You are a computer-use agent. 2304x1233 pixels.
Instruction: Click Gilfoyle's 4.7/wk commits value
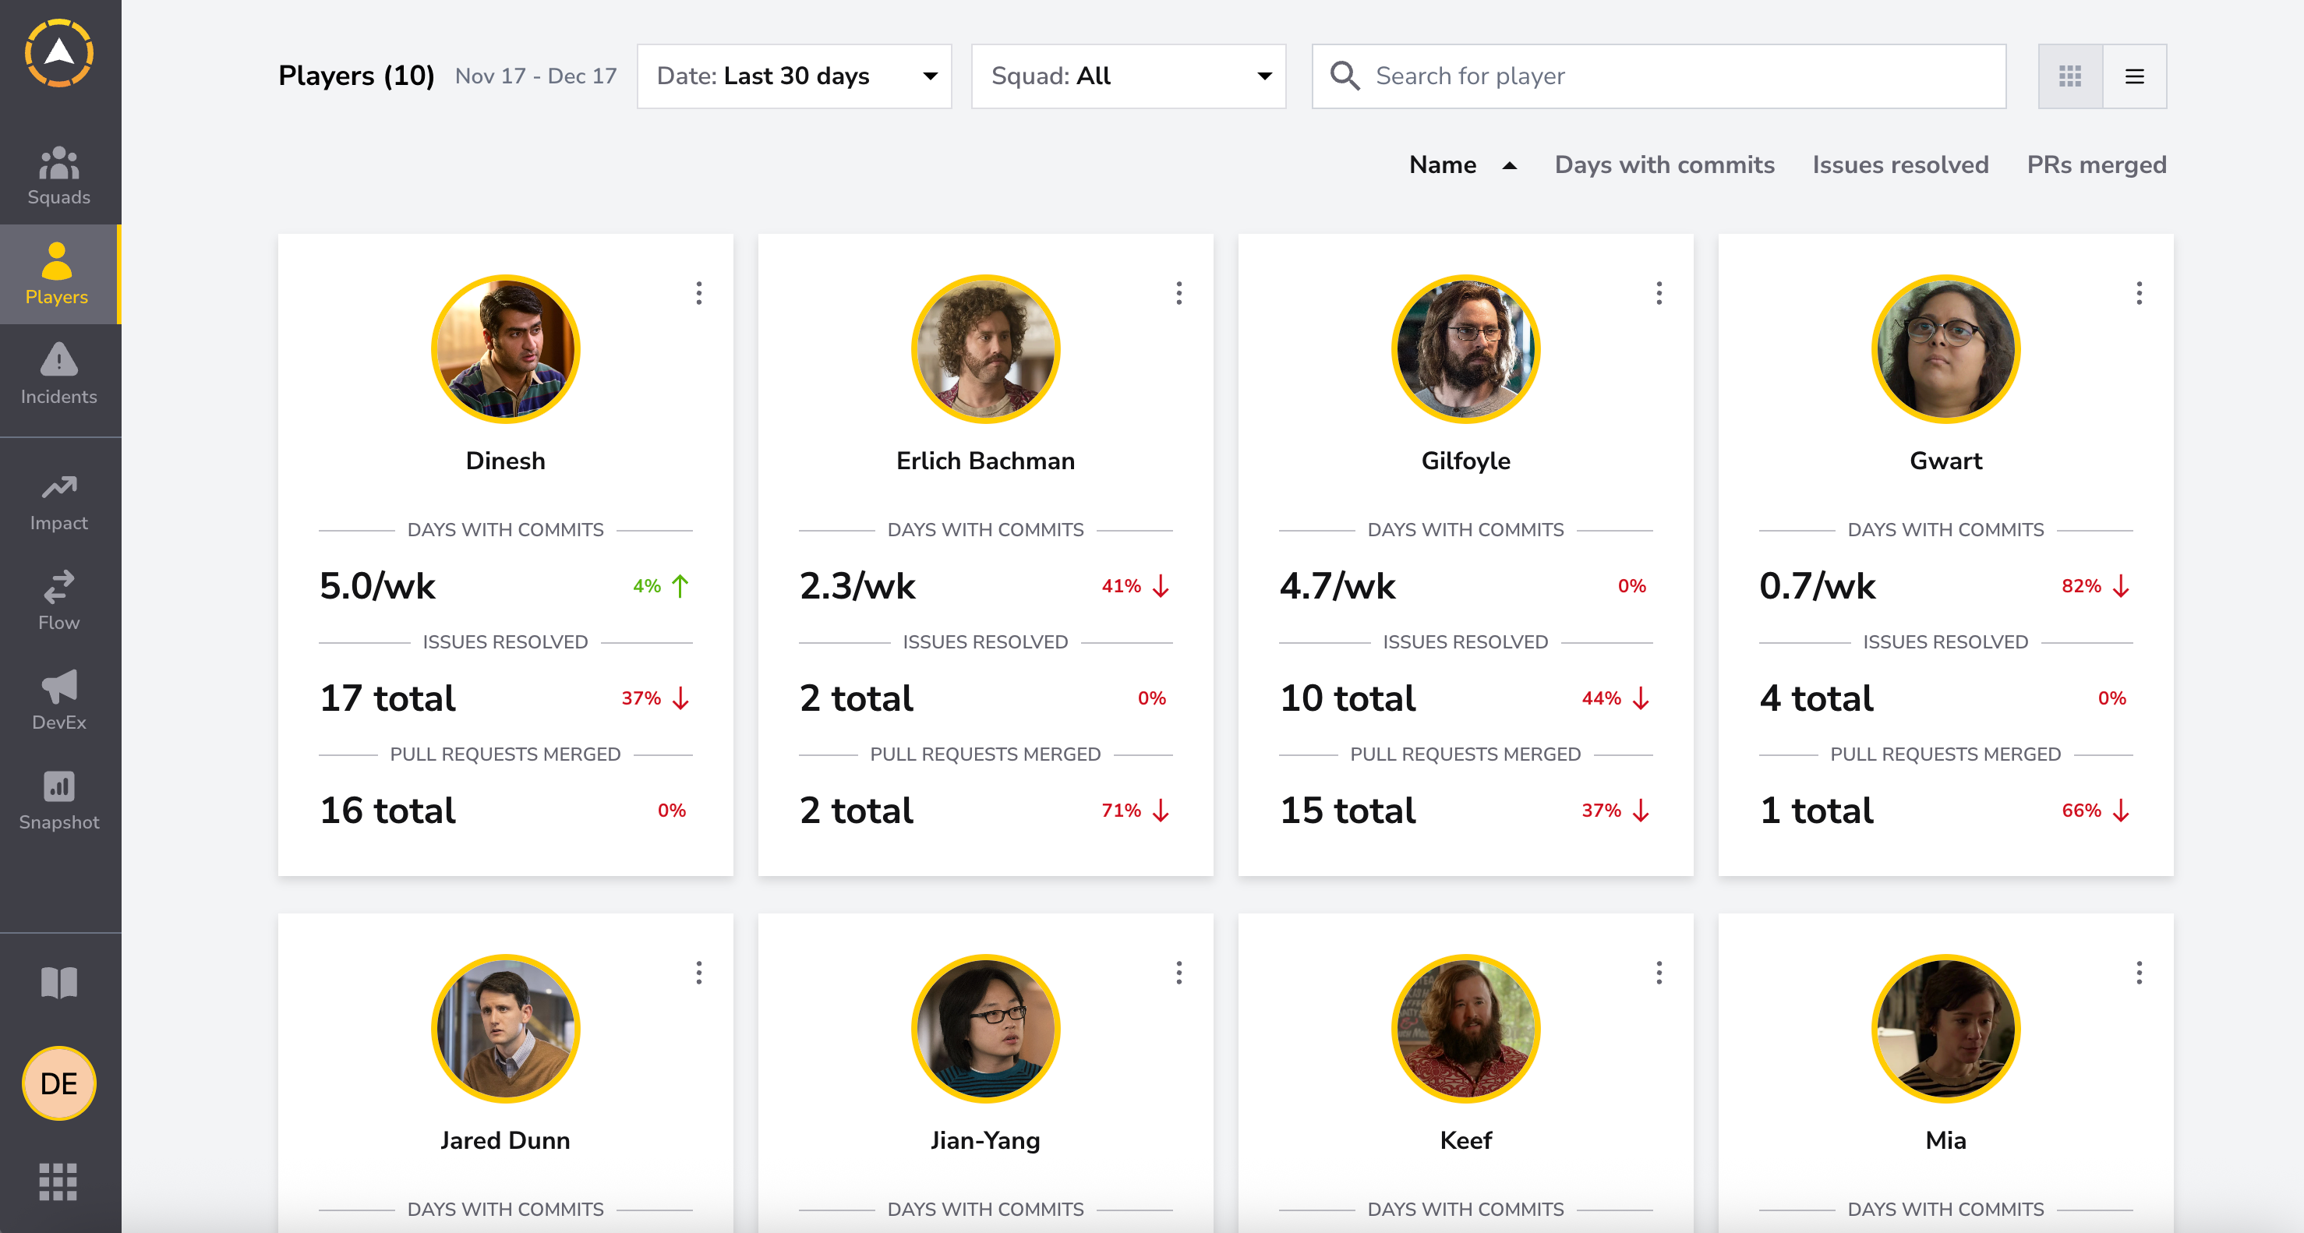coord(1337,586)
